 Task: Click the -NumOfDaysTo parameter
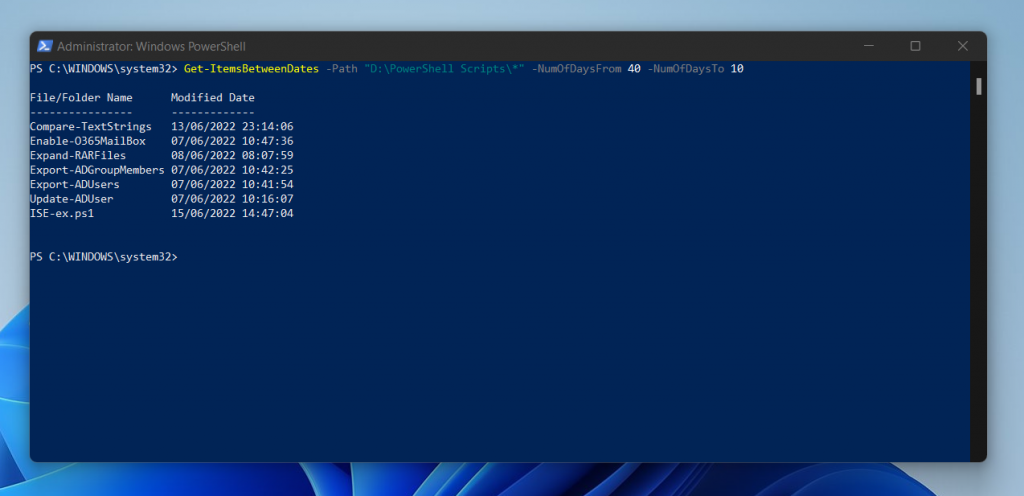[x=686, y=69]
